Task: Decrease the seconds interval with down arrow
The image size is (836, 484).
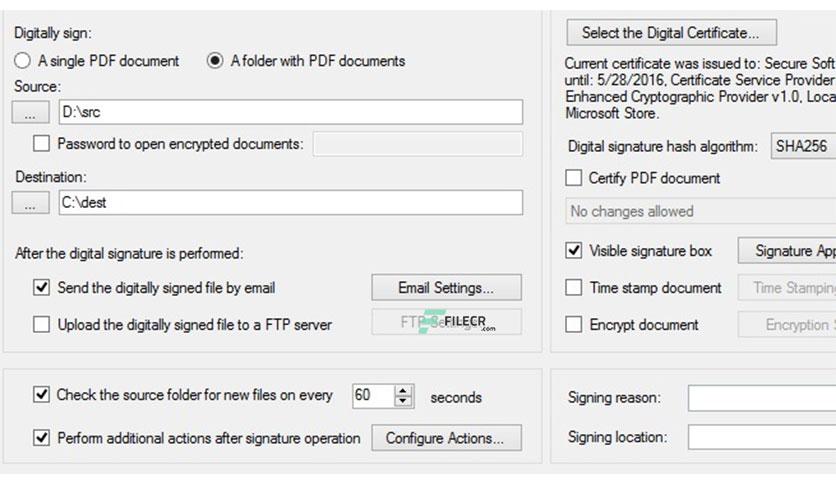Action: [x=403, y=401]
